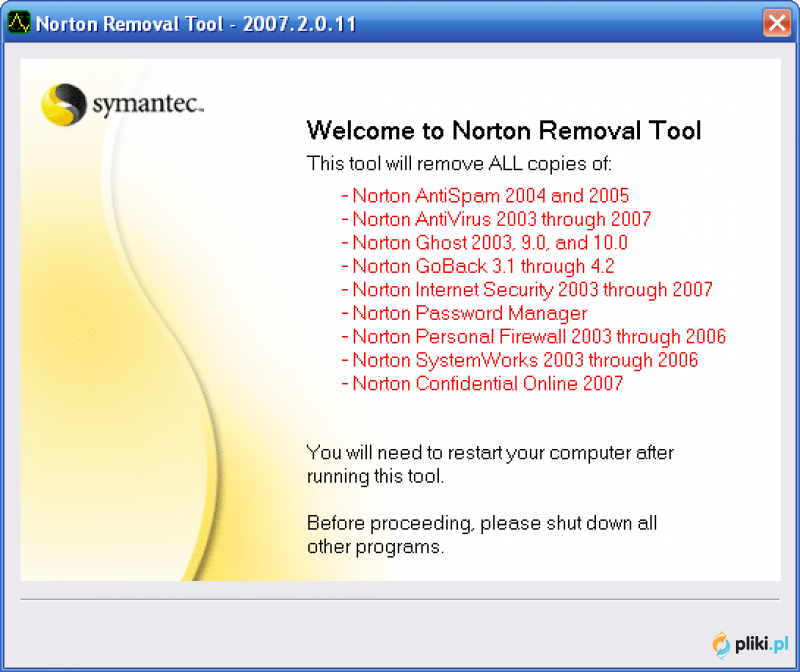Viewport: 800px width, 672px height.
Task: Close the Norton Removal Tool window
Action: pos(777,22)
